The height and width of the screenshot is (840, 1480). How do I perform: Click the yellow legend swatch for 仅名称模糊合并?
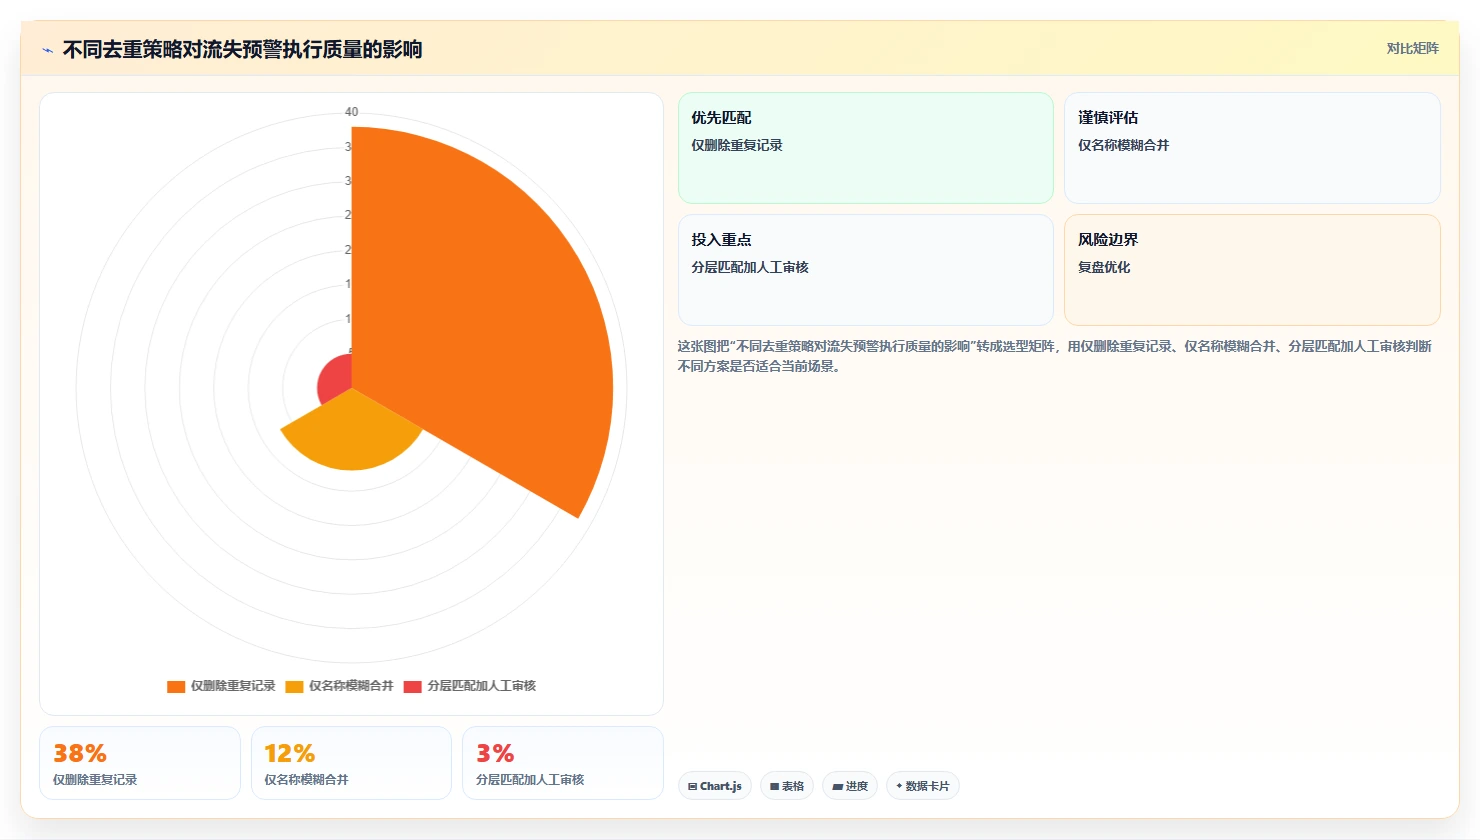tap(294, 686)
